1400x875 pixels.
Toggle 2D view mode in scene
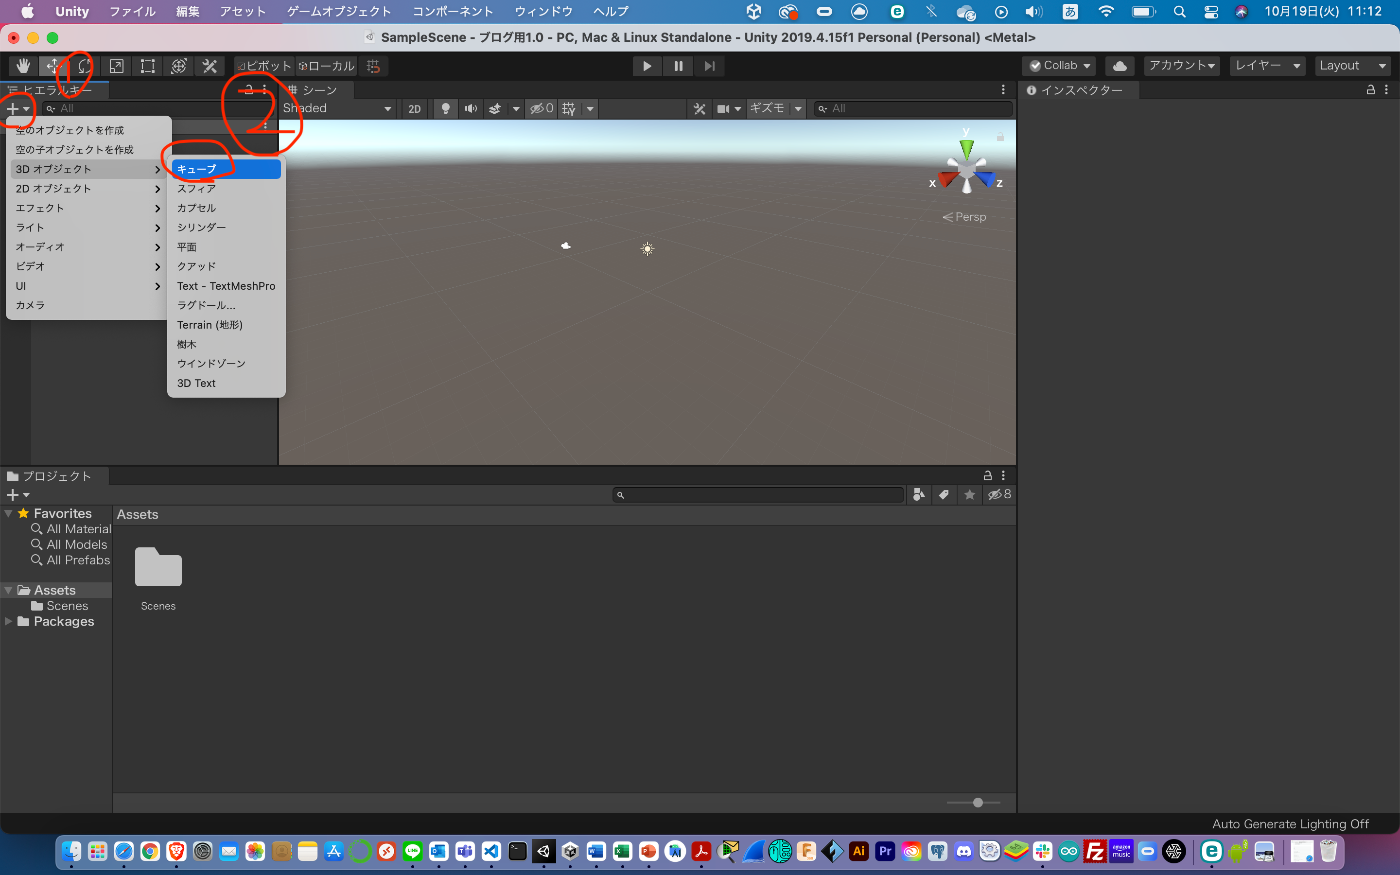[414, 109]
